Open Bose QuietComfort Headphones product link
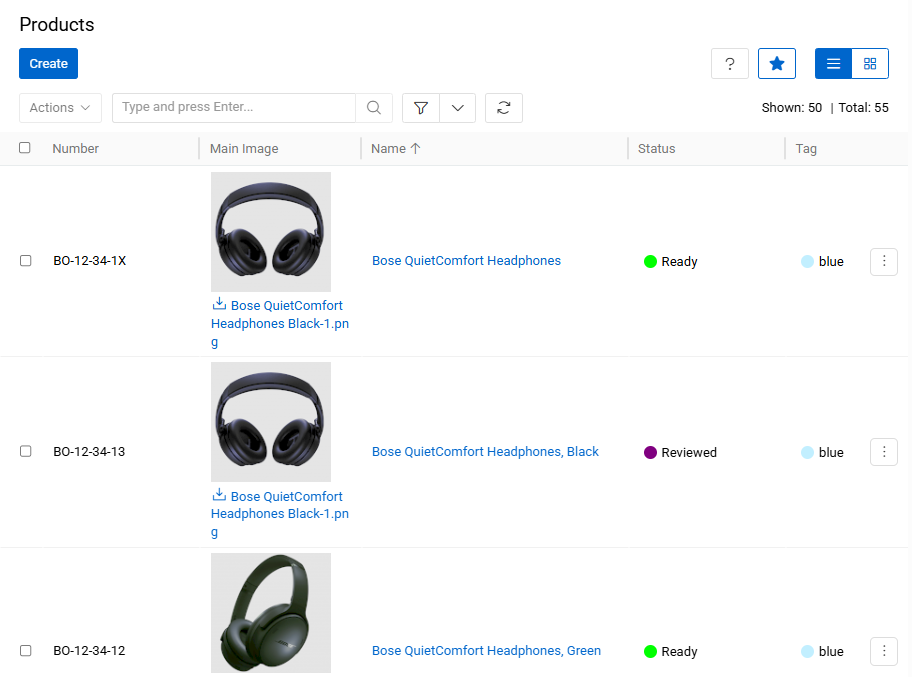 click(x=466, y=261)
